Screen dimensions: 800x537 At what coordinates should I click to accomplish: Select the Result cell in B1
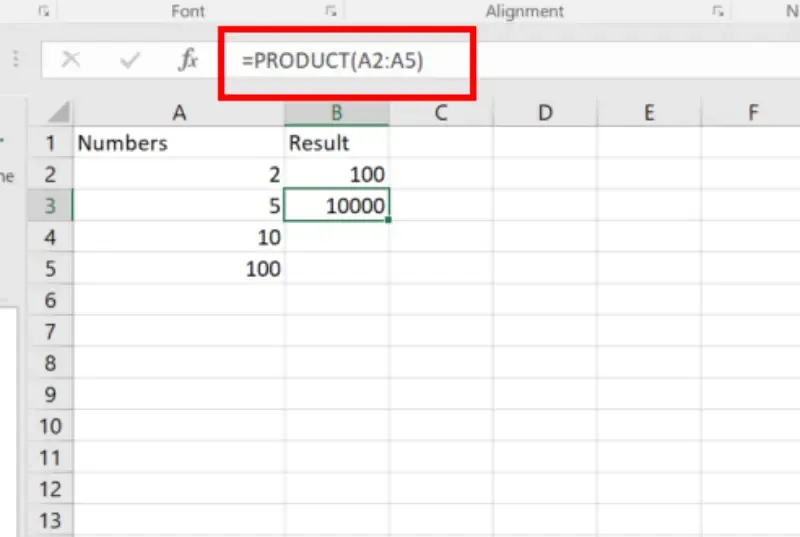[337, 143]
